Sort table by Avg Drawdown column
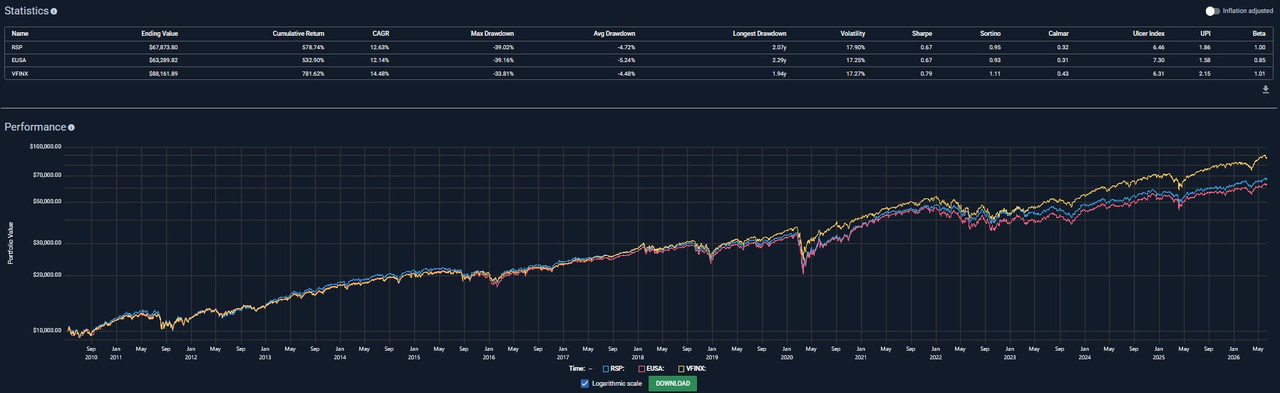This screenshot has height=393, width=1280. coord(614,33)
